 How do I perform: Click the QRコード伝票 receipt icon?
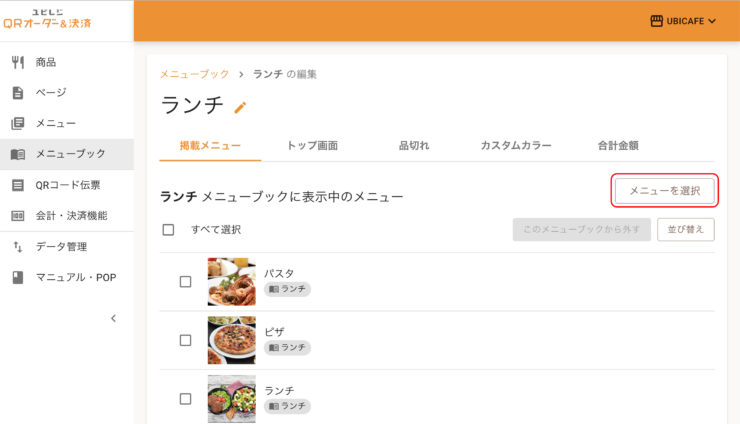pyautogui.click(x=18, y=185)
